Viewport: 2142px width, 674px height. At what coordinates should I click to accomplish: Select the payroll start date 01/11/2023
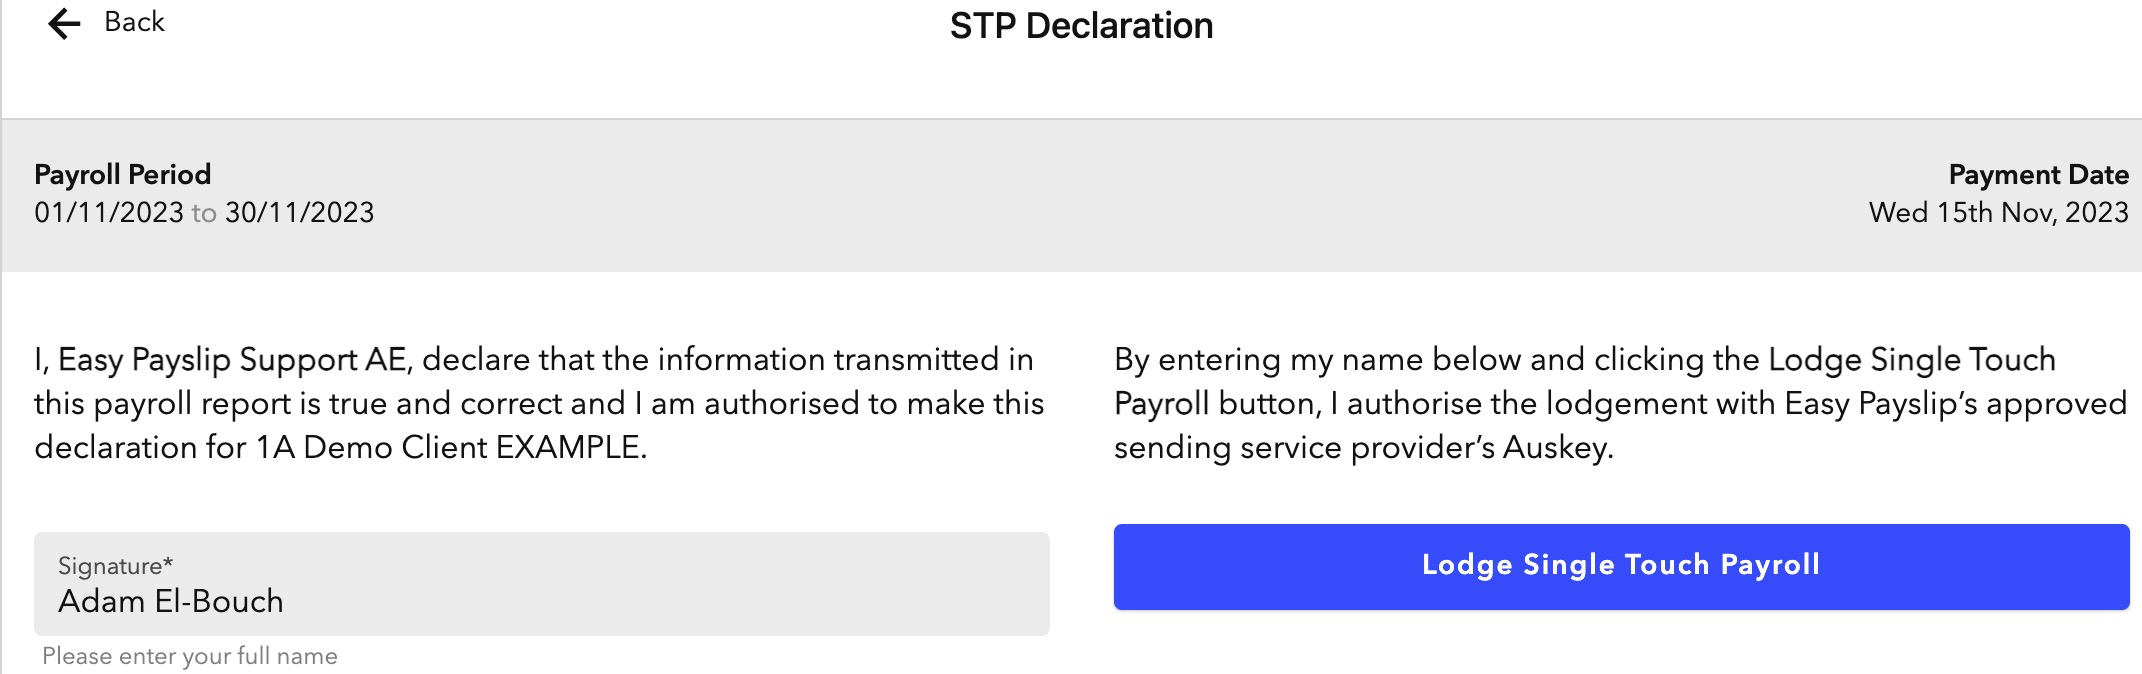click(x=109, y=213)
